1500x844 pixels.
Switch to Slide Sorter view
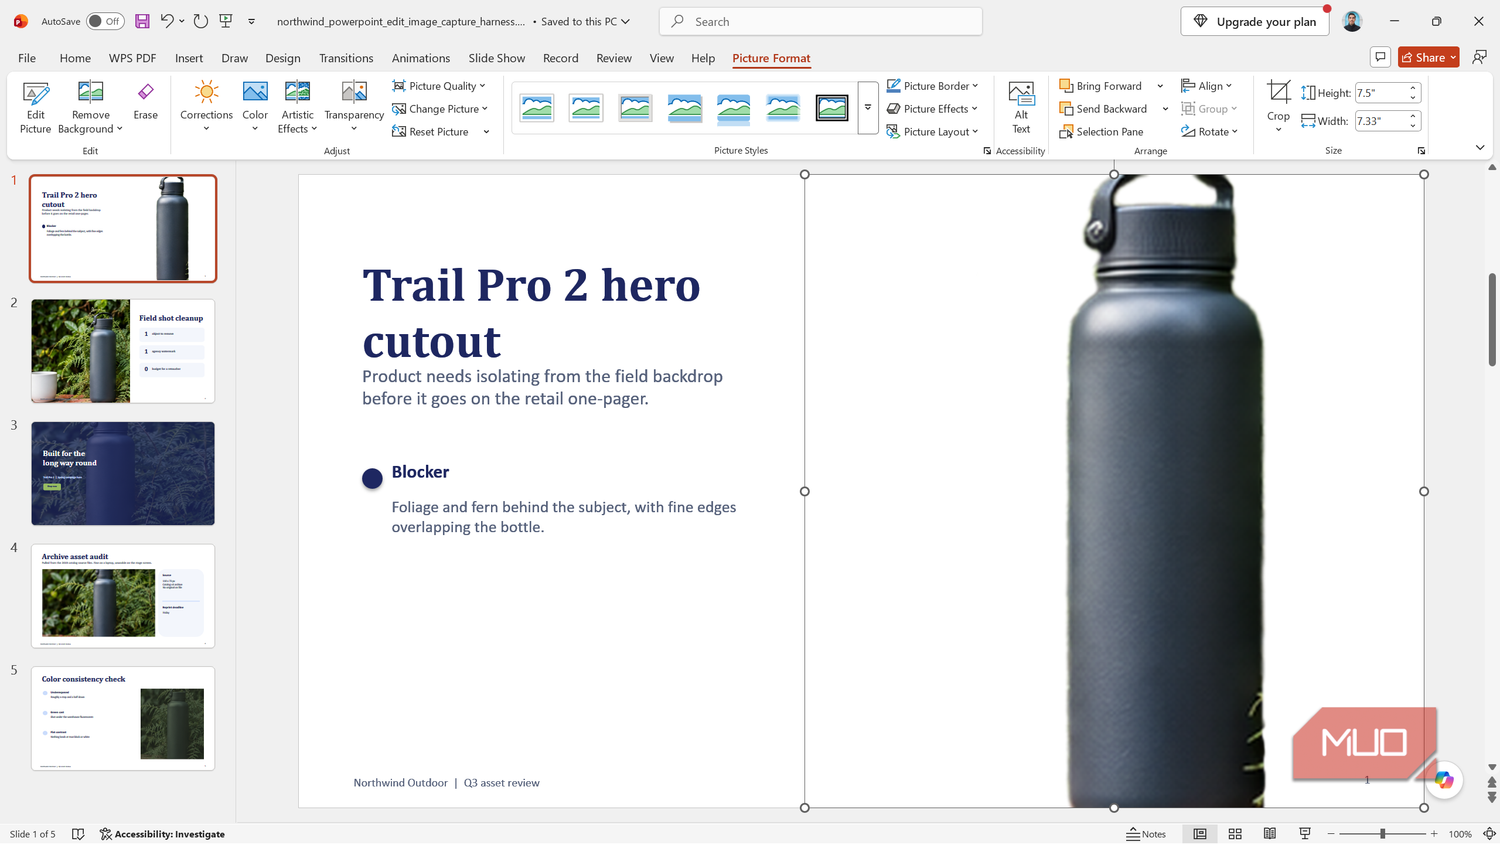1235,834
